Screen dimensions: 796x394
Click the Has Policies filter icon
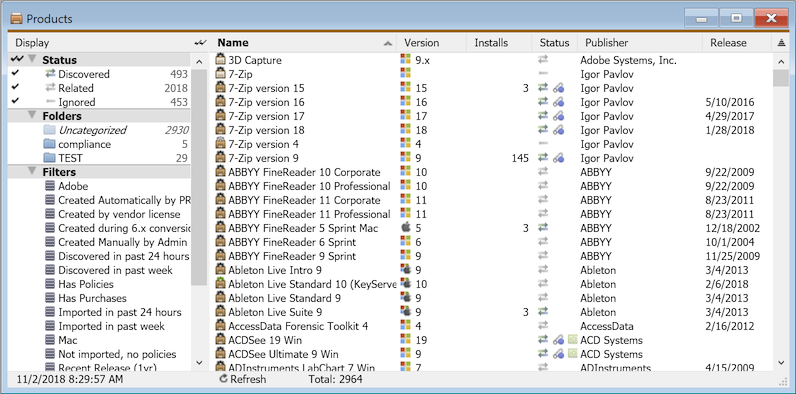click(x=50, y=284)
